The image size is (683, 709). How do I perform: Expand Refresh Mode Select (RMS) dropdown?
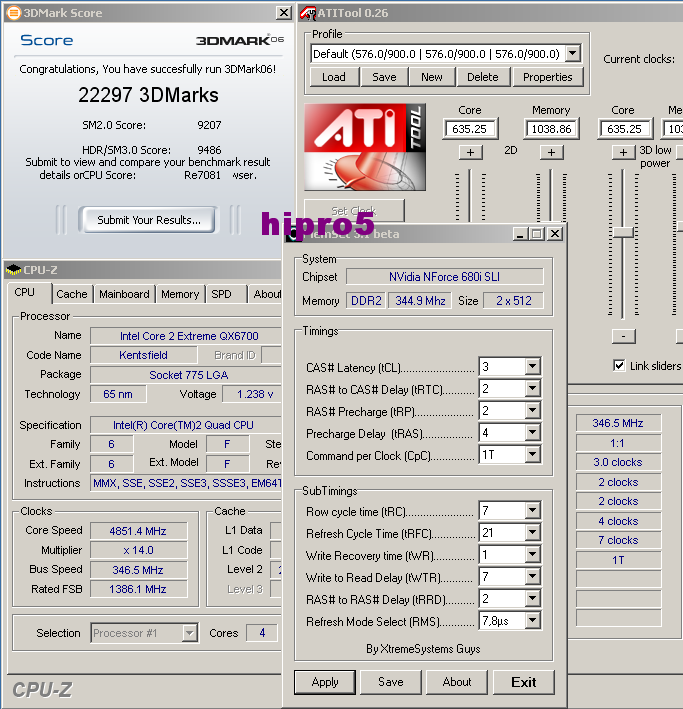[x=532, y=620]
